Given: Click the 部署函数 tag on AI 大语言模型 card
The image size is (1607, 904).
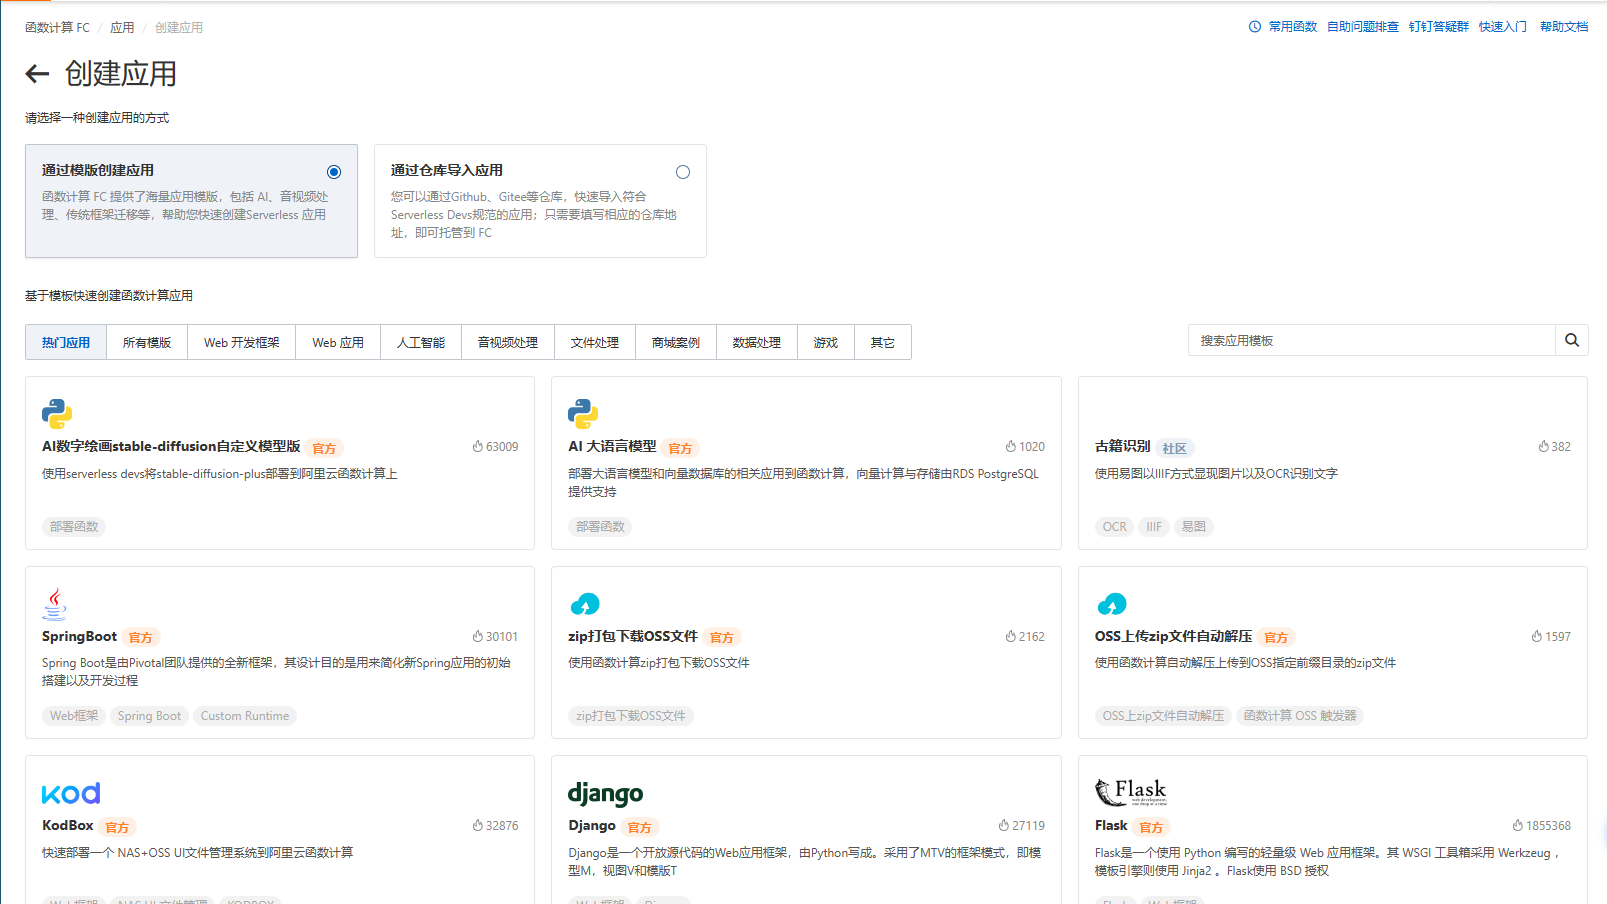Looking at the screenshot, I should pos(600,527).
